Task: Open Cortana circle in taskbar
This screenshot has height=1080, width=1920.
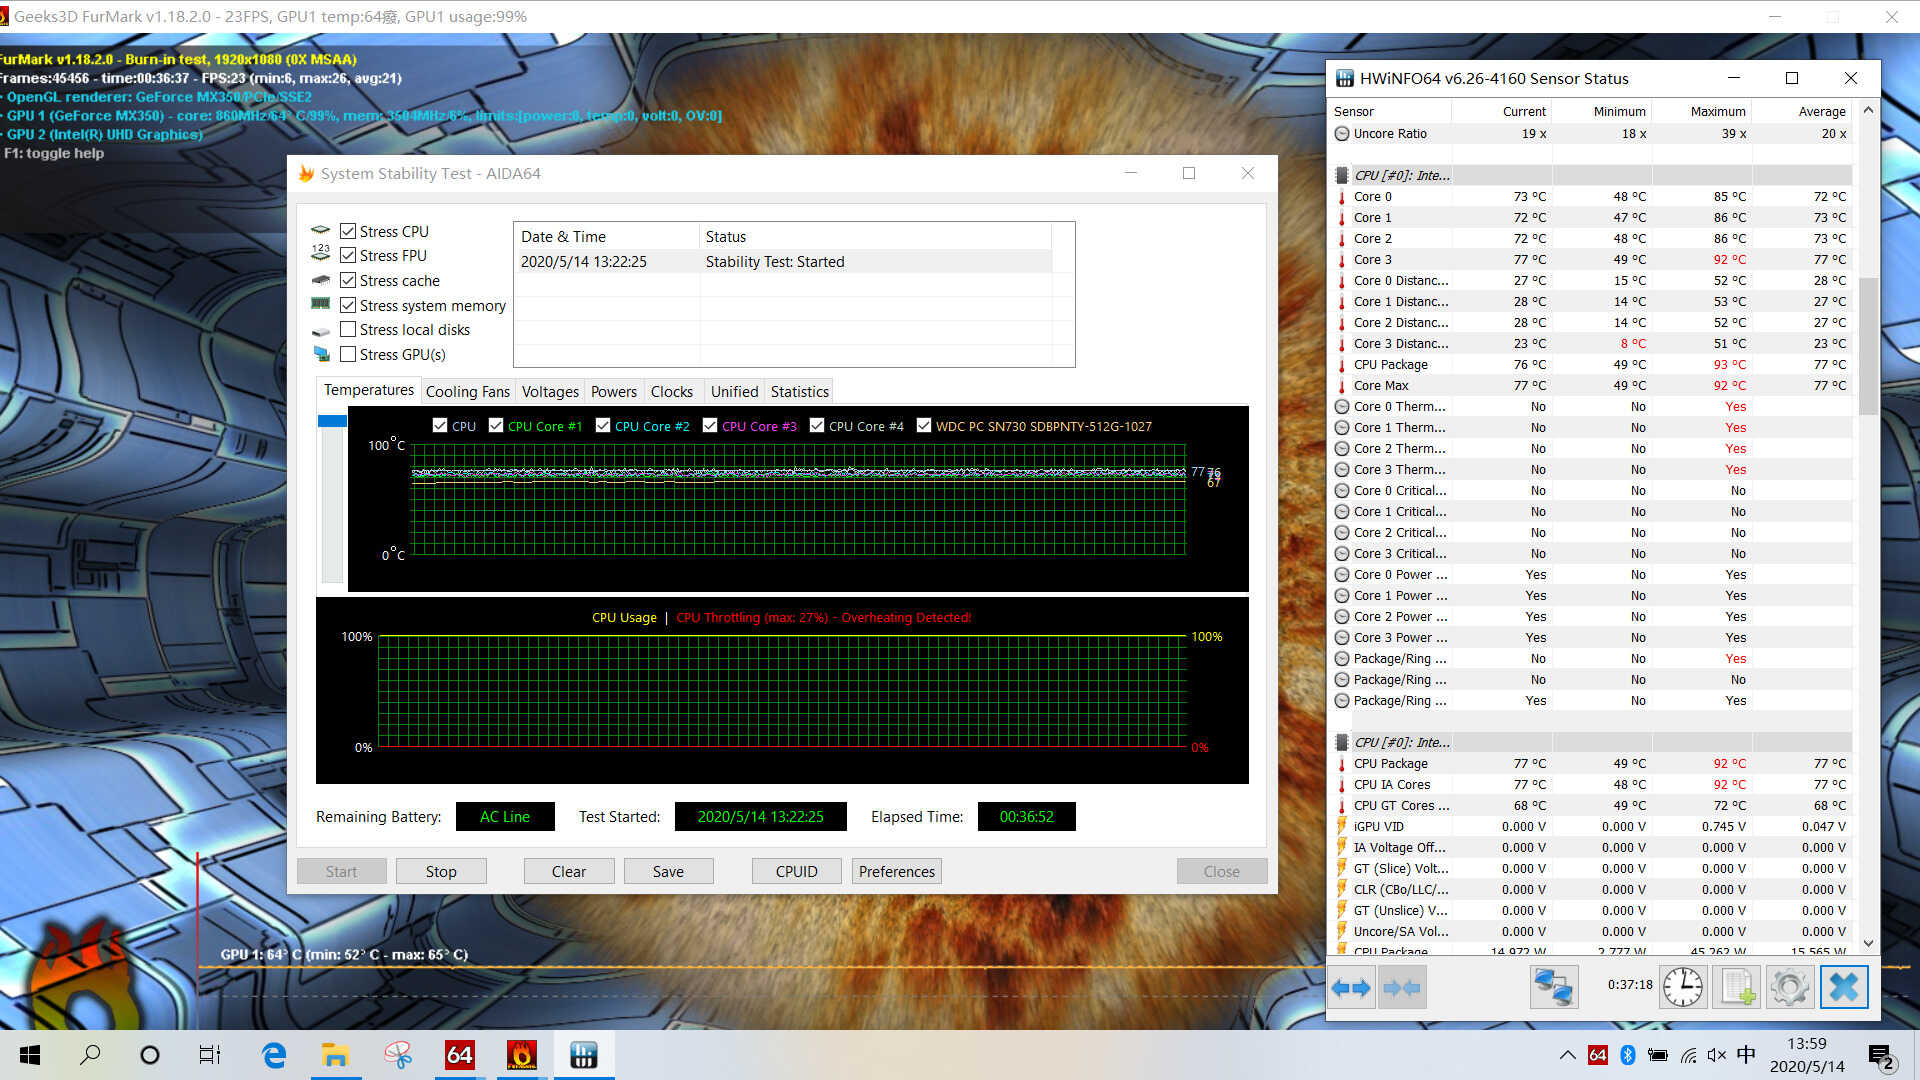Action: point(150,1055)
